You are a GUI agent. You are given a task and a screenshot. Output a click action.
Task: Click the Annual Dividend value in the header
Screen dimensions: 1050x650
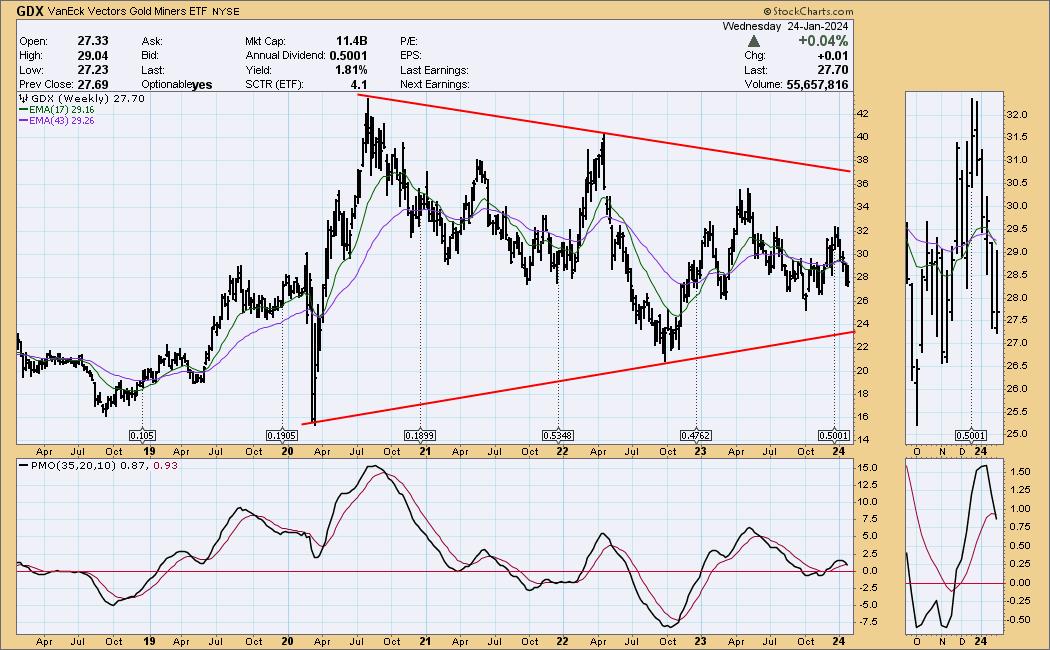coord(348,56)
